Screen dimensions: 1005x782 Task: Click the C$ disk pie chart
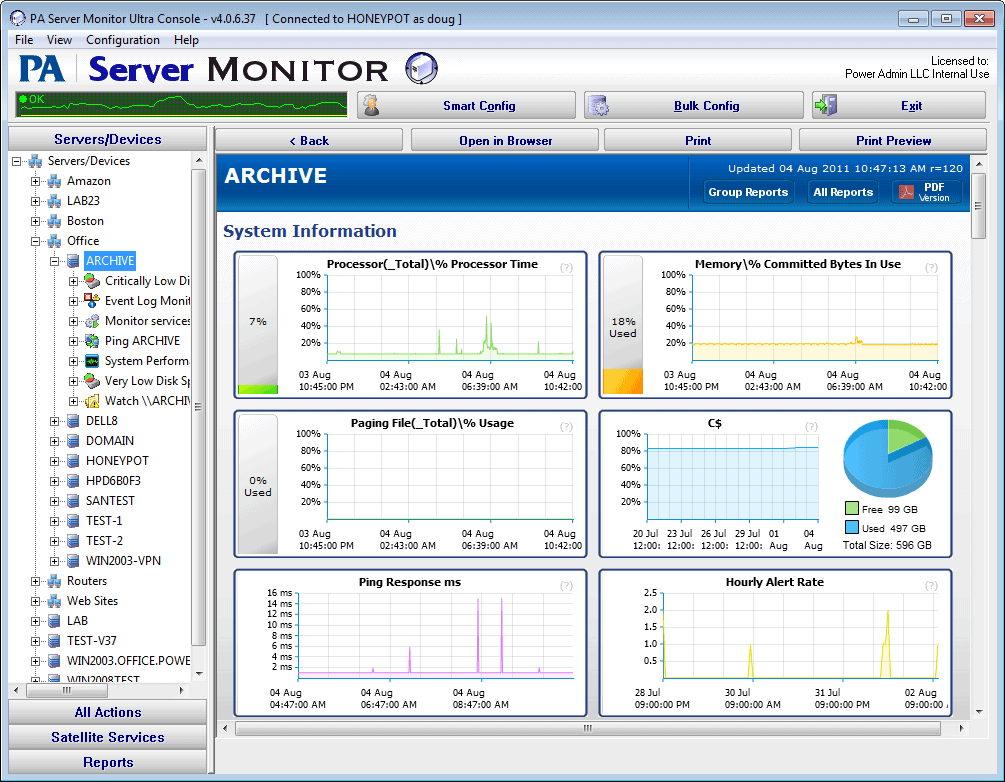(x=888, y=458)
